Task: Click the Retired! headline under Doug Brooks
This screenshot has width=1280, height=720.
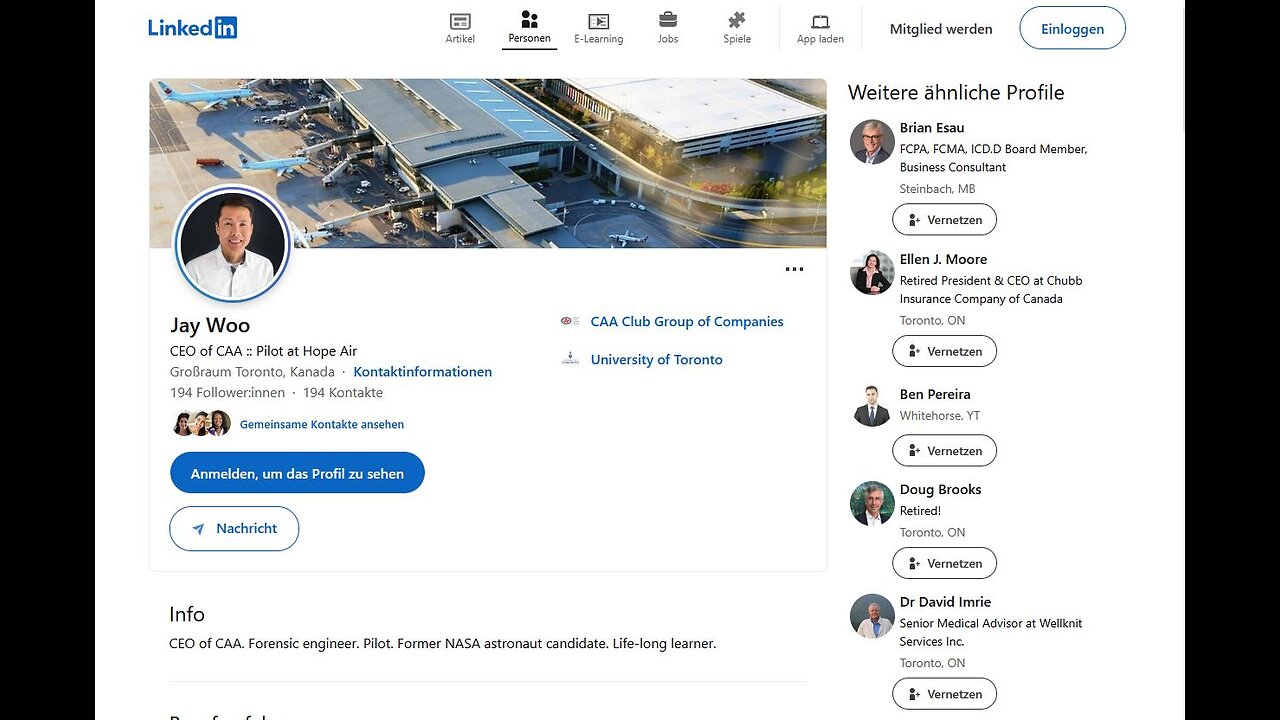Action: point(920,511)
